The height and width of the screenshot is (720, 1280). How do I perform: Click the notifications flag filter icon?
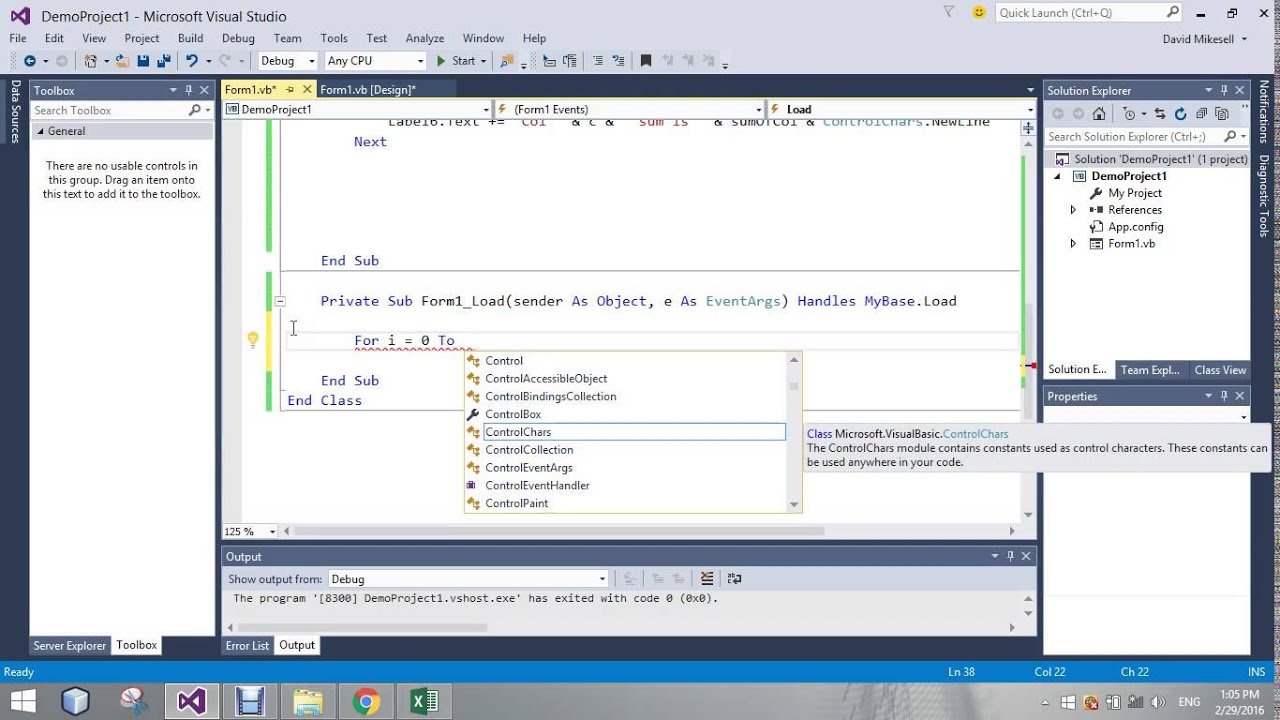pos(949,12)
